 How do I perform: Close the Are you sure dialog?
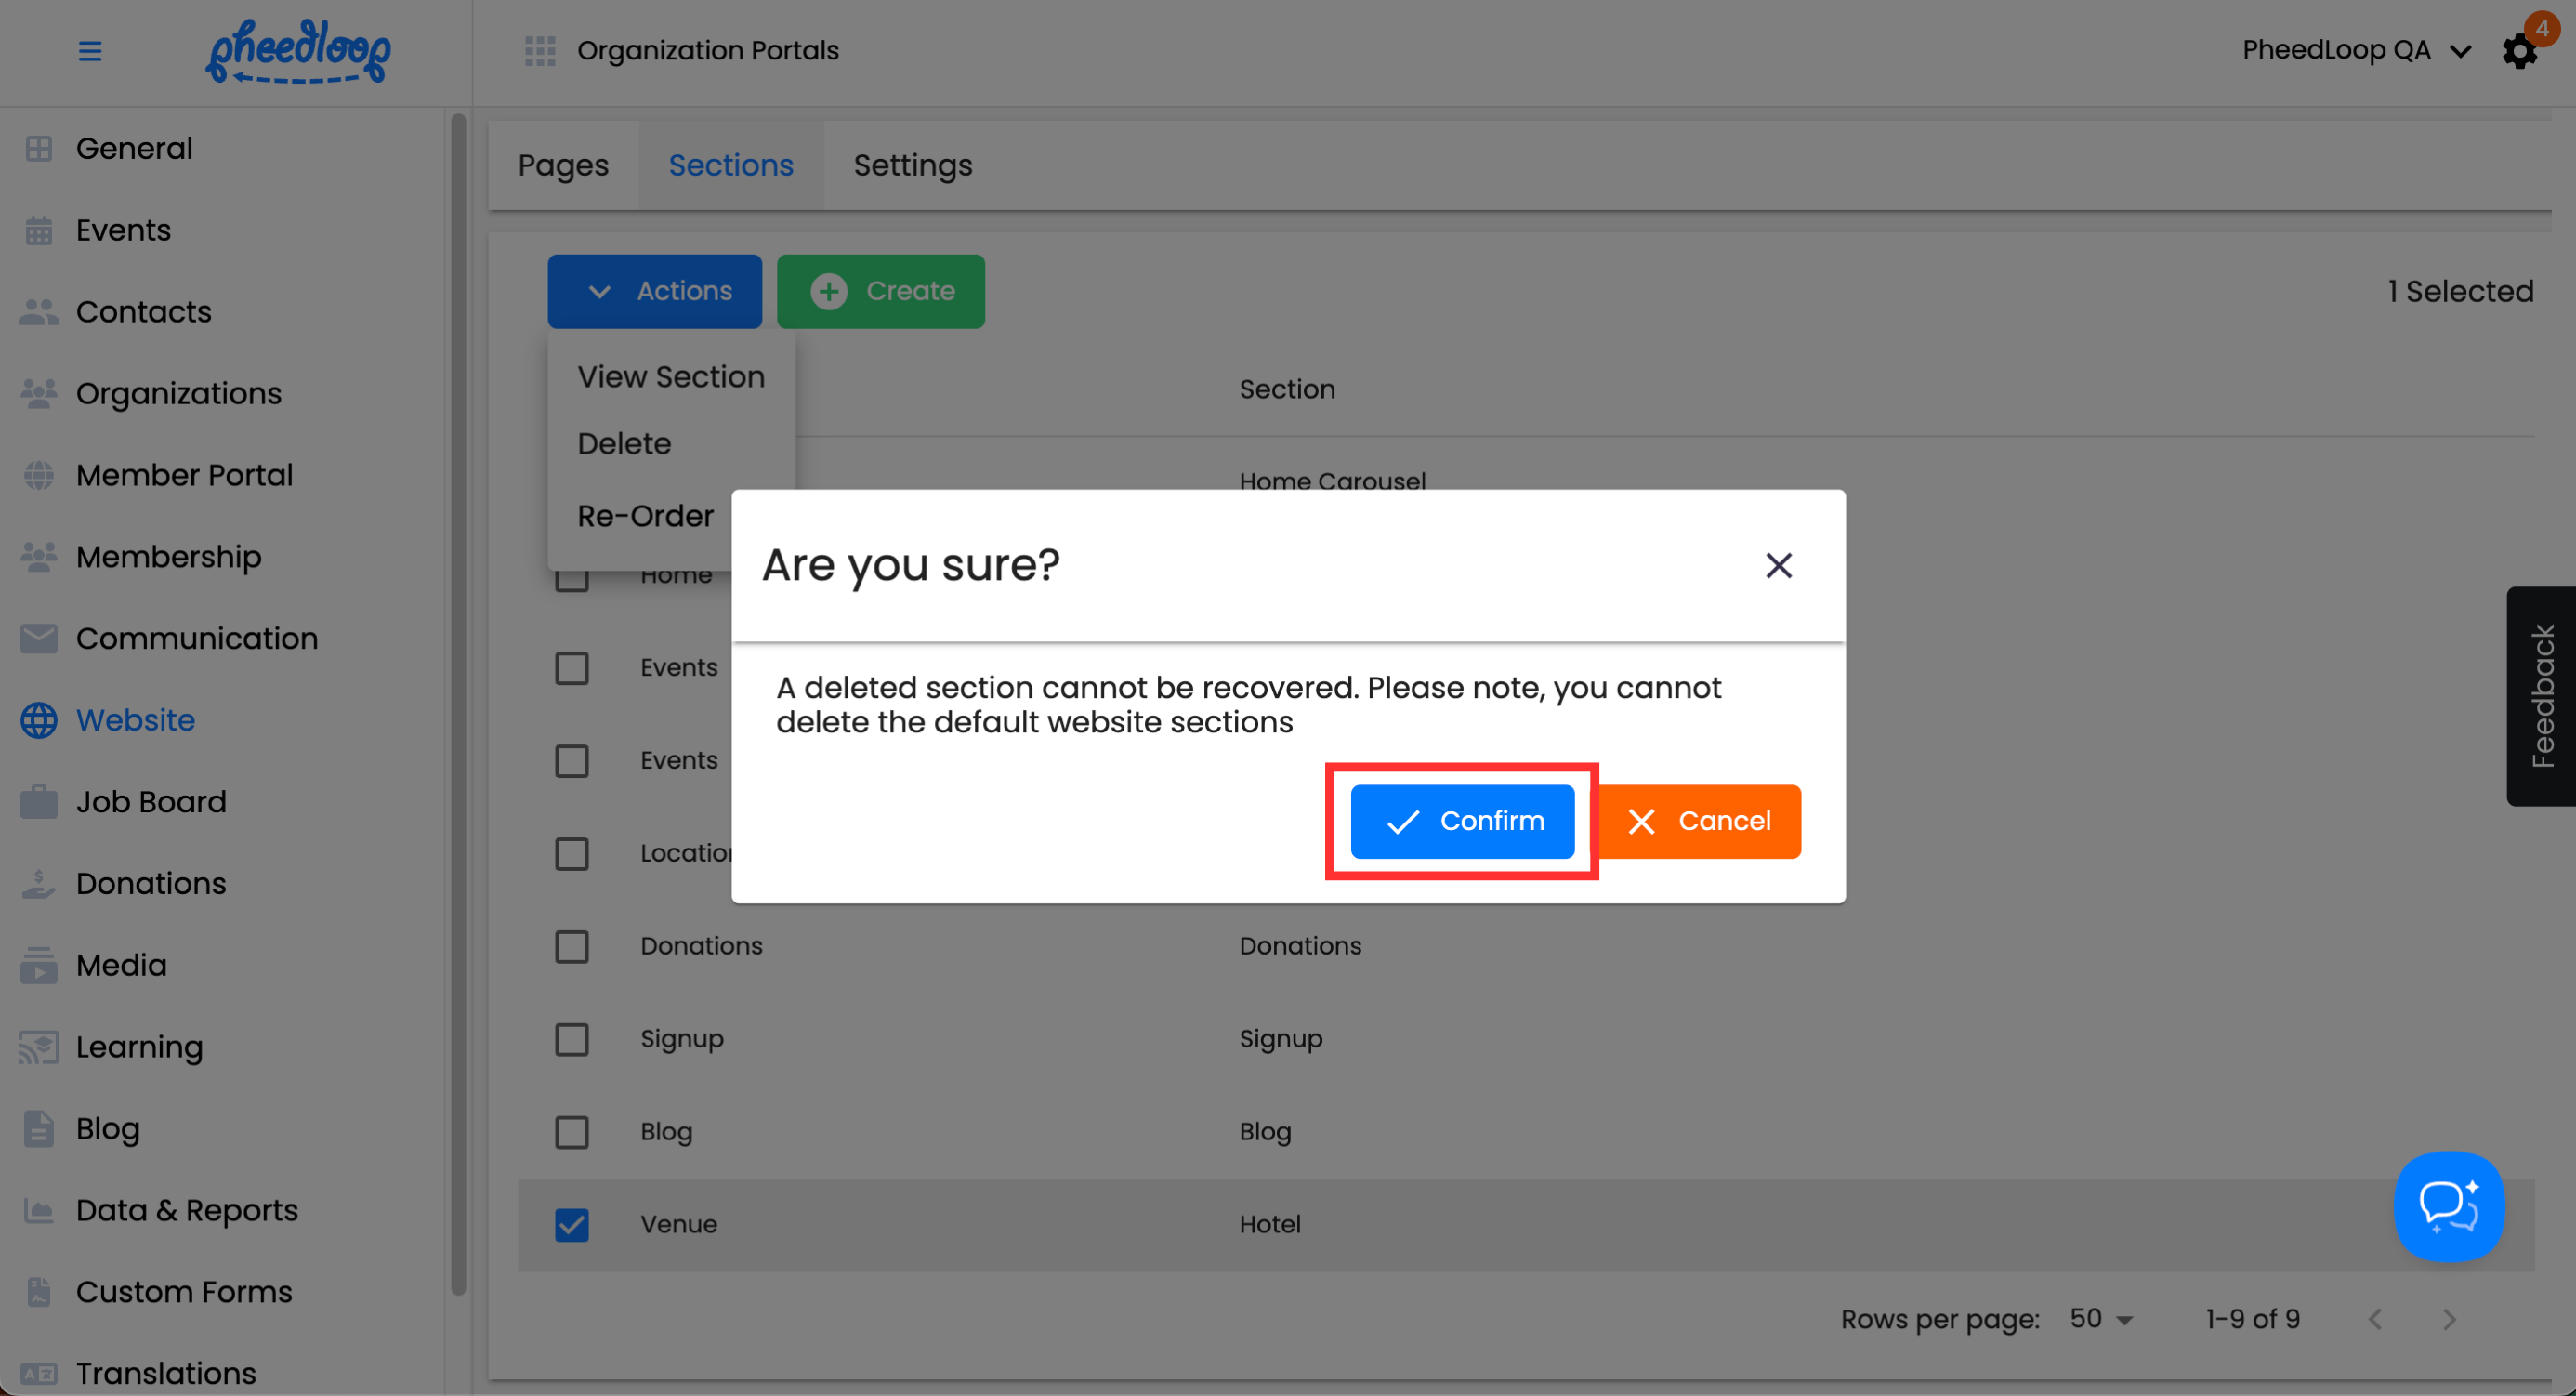point(1778,566)
